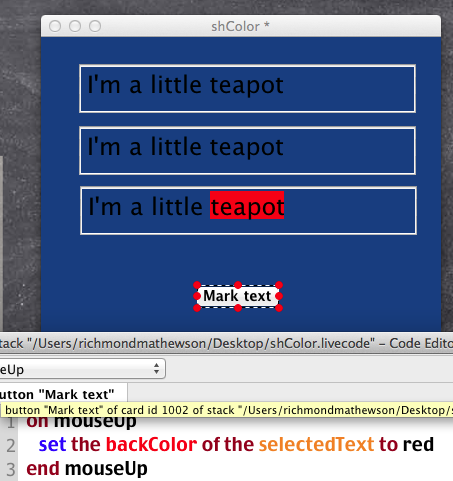Click the minimize button of the shColor window
Screen dimensions: 453x481
75,26
